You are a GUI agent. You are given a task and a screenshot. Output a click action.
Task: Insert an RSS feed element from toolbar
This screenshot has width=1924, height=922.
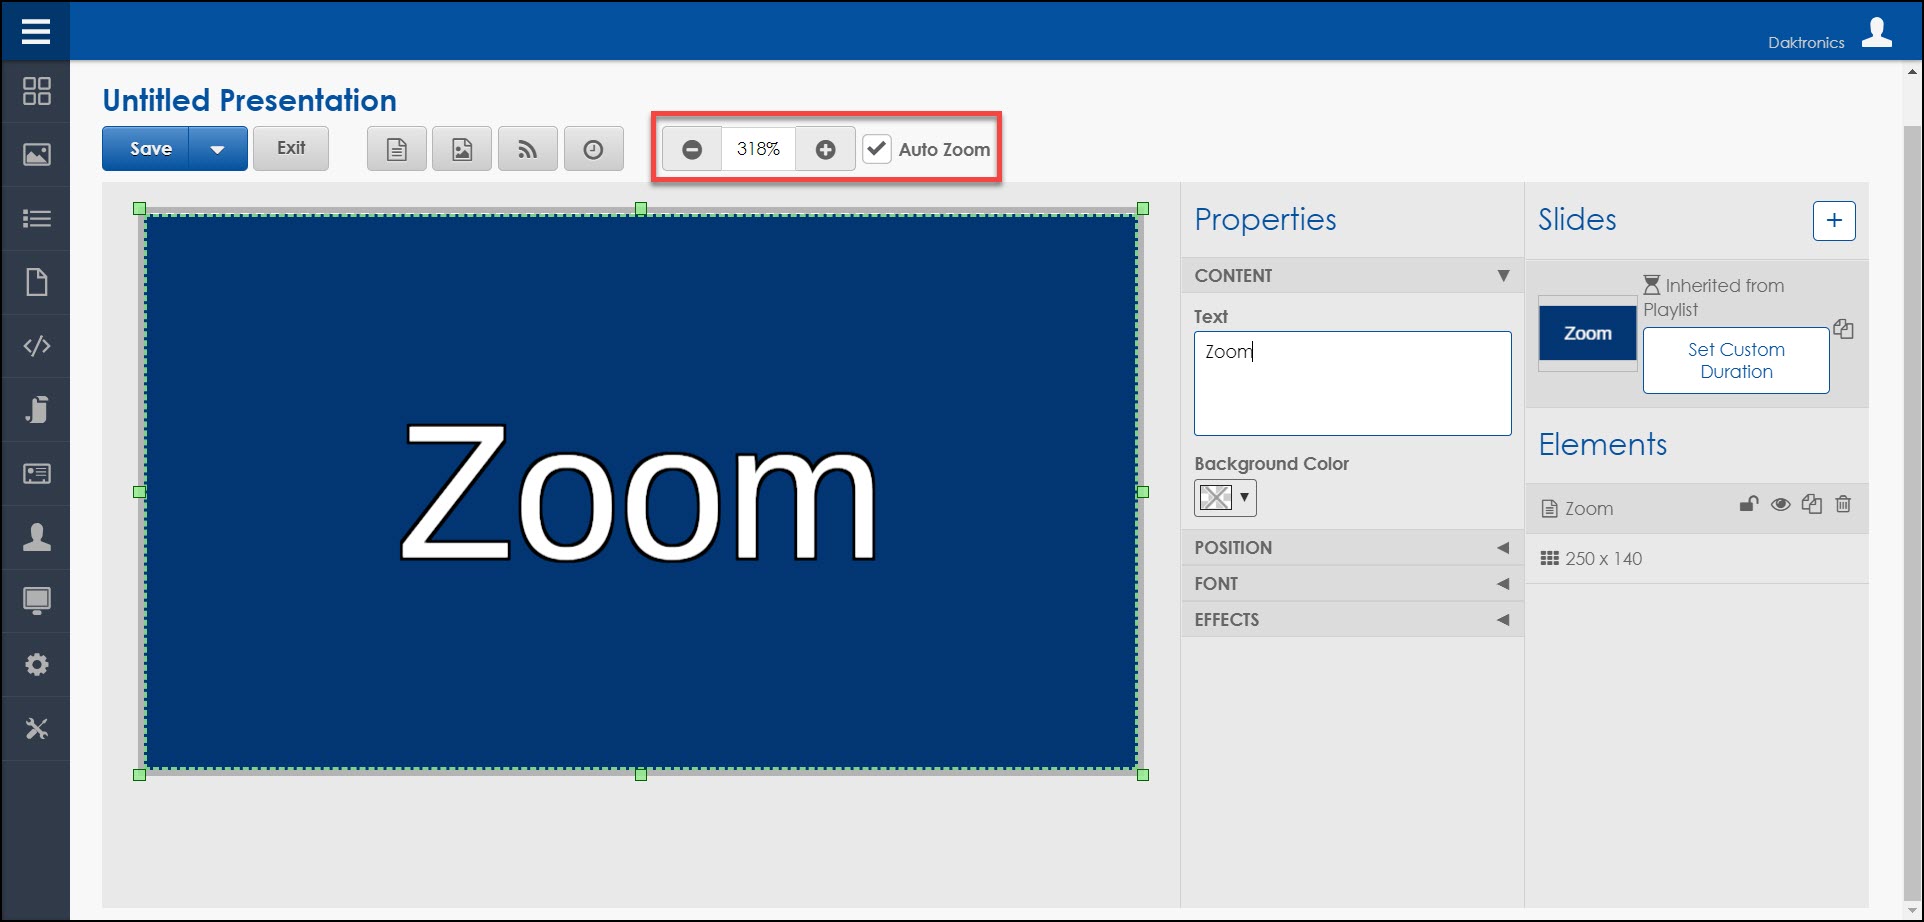tap(528, 148)
